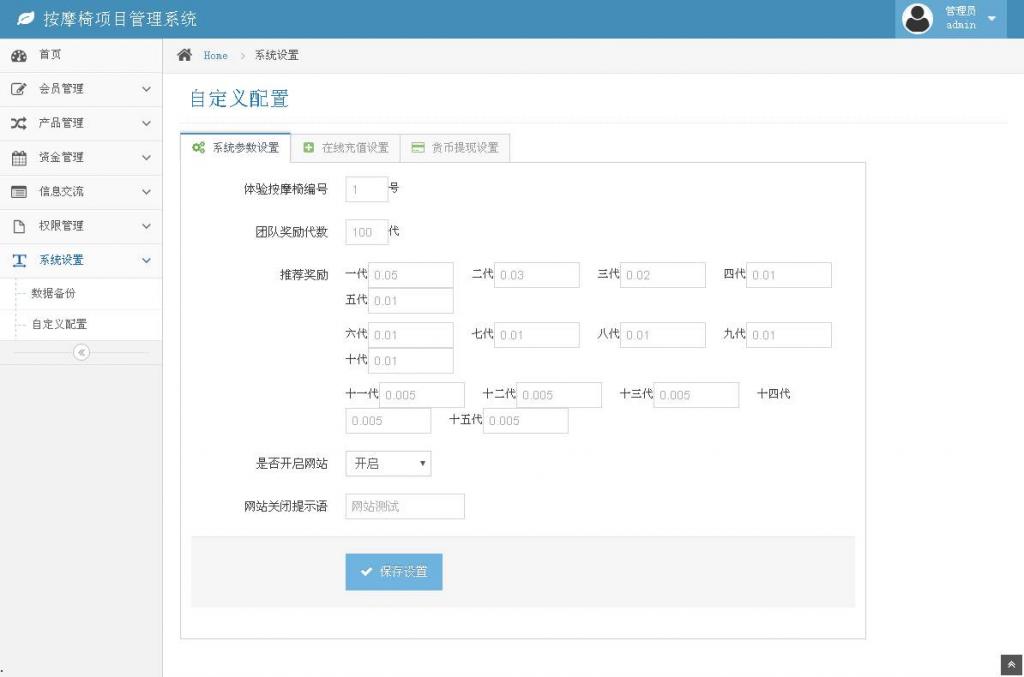Click the gear icon on 系统参数设置 tab

click(198, 147)
